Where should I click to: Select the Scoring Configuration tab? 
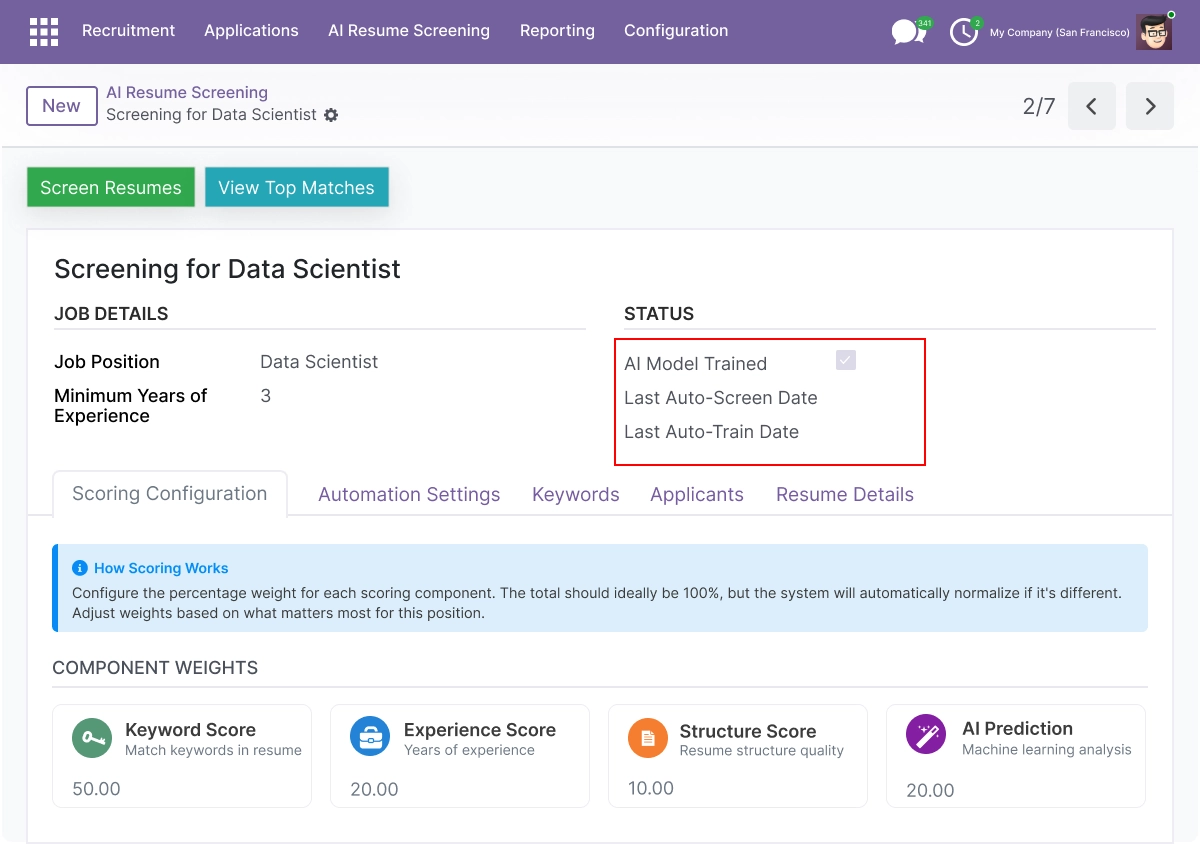(170, 494)
